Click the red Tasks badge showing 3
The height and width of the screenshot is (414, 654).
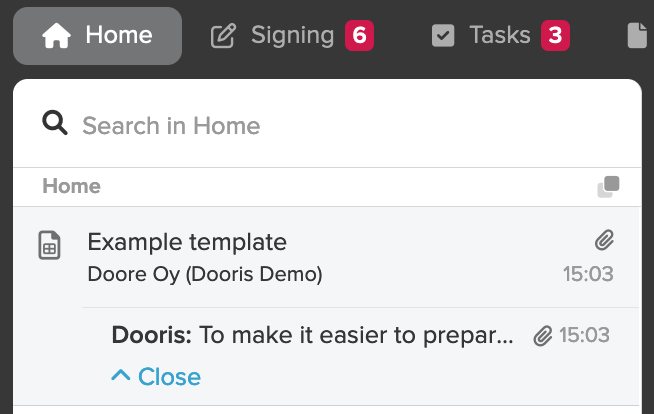[556, 35]
